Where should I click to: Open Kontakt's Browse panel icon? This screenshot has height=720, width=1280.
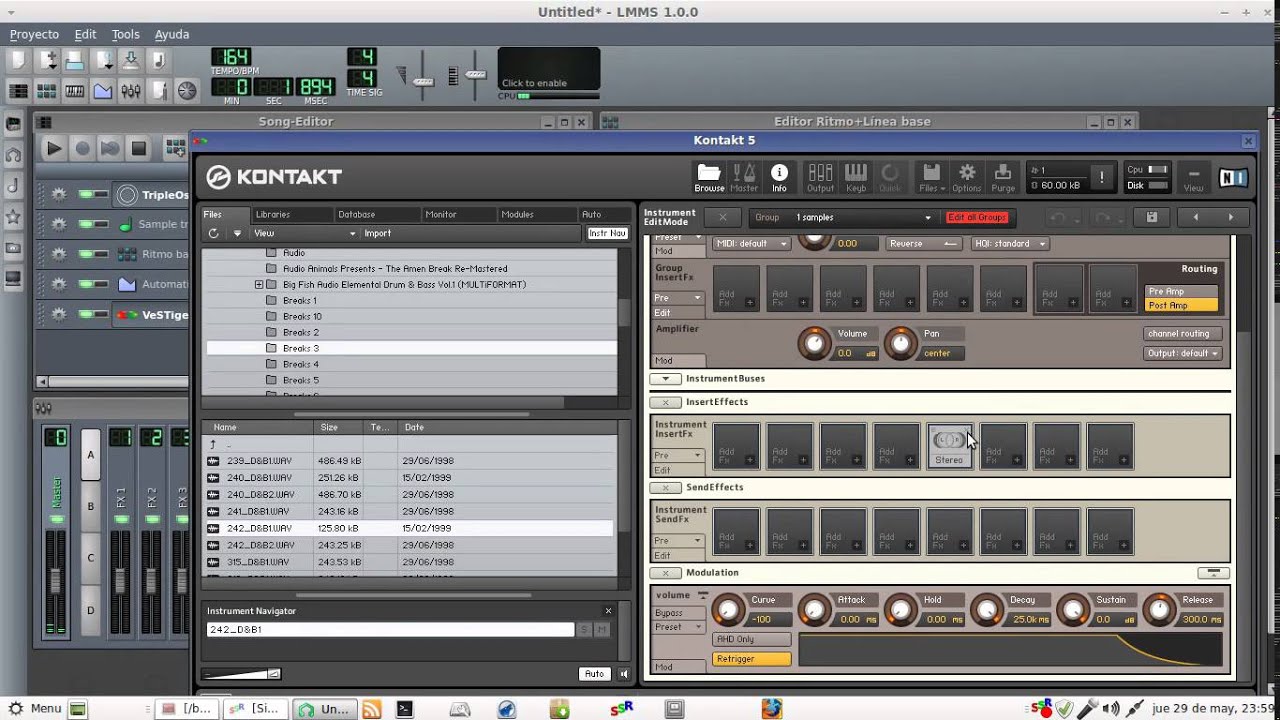709,177
